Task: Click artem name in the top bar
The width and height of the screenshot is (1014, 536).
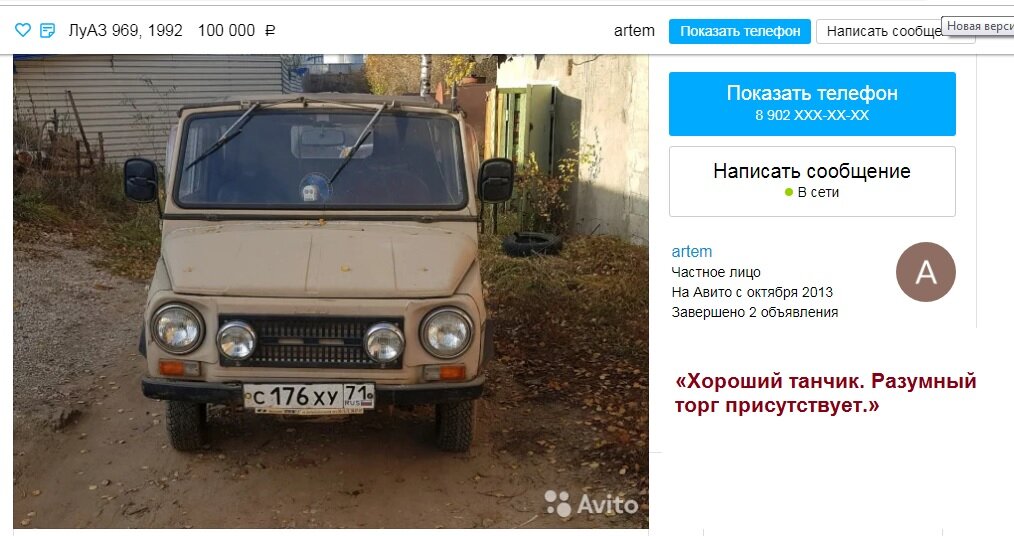Action: (x=634, y=30)
